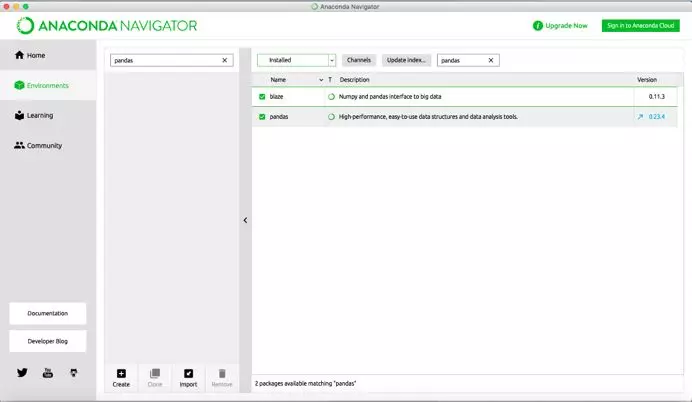The width and height of the screenshot is (692, 402).
Task: Click the Home house icon
Action: tap(19, 55)
